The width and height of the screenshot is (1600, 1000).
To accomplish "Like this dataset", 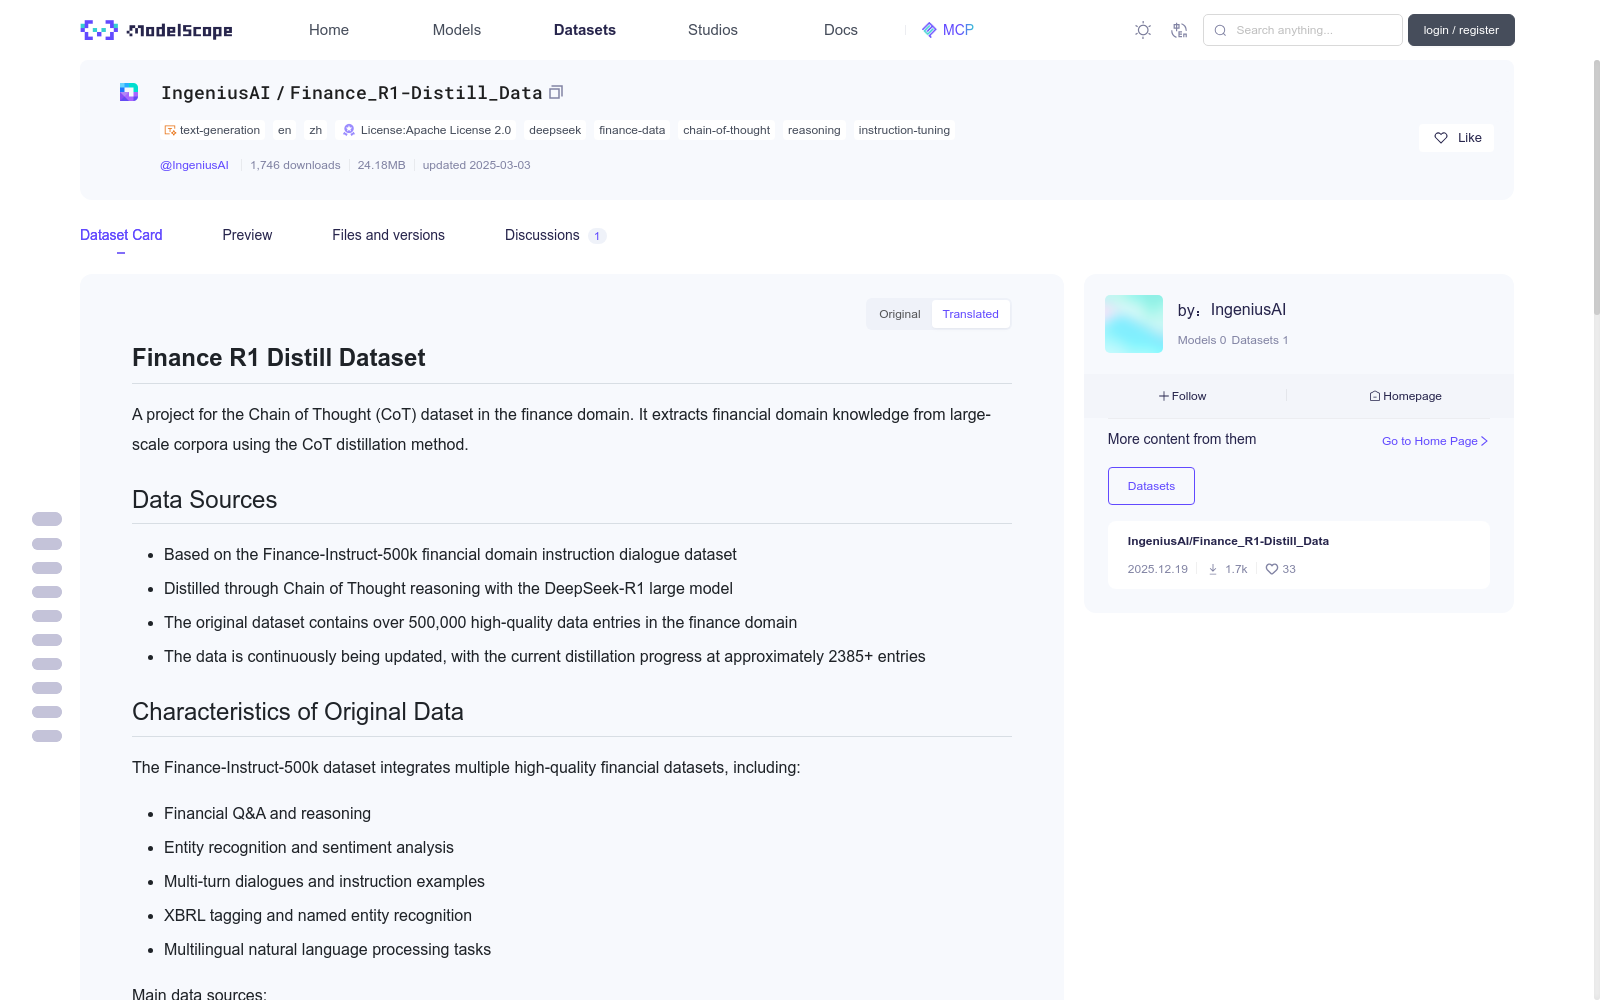I will click(x=1456, y=138).
